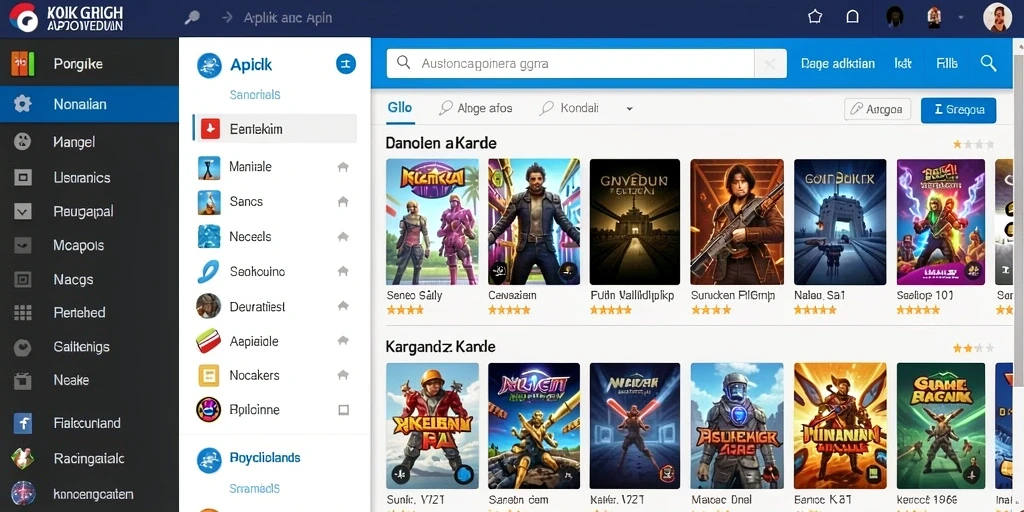Open the Seneo Sally game thumbnail
The image size is (1024, 512).
(x=432, y=222)
